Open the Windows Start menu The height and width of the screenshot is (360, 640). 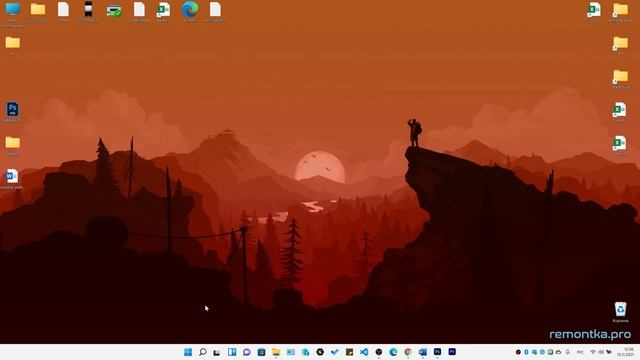[188, 352]
